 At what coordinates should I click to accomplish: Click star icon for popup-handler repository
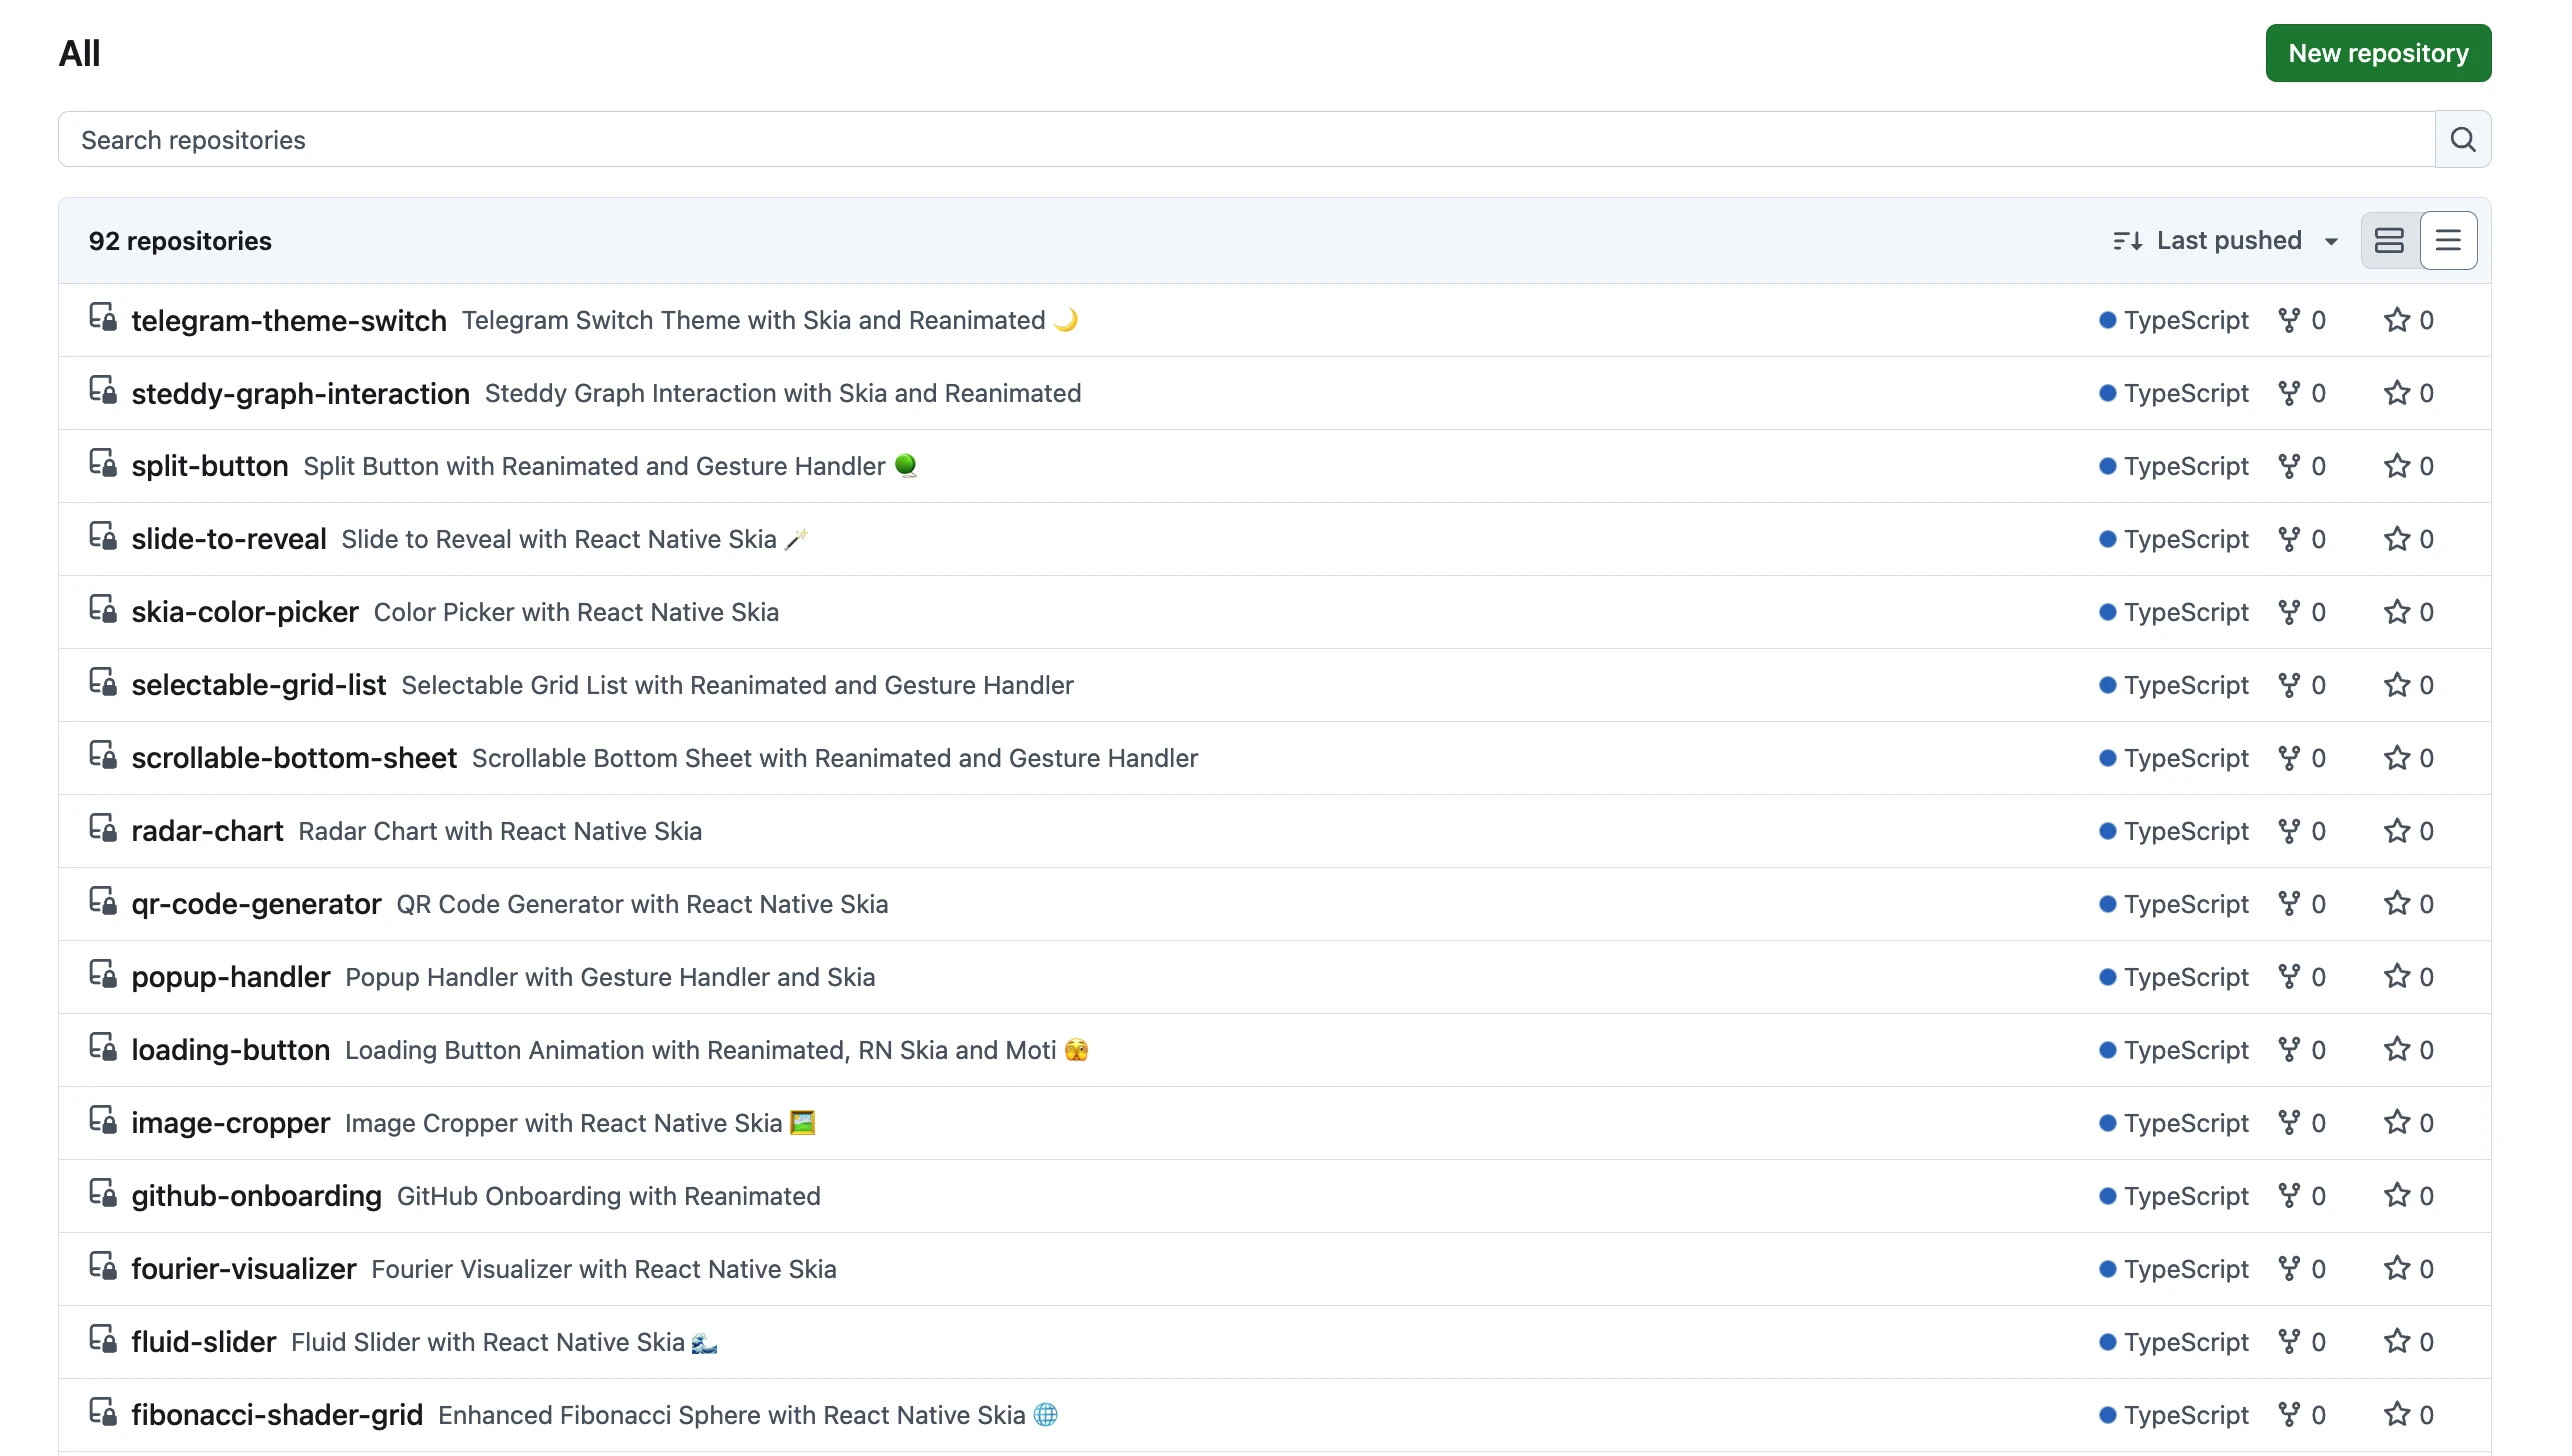2396,977
